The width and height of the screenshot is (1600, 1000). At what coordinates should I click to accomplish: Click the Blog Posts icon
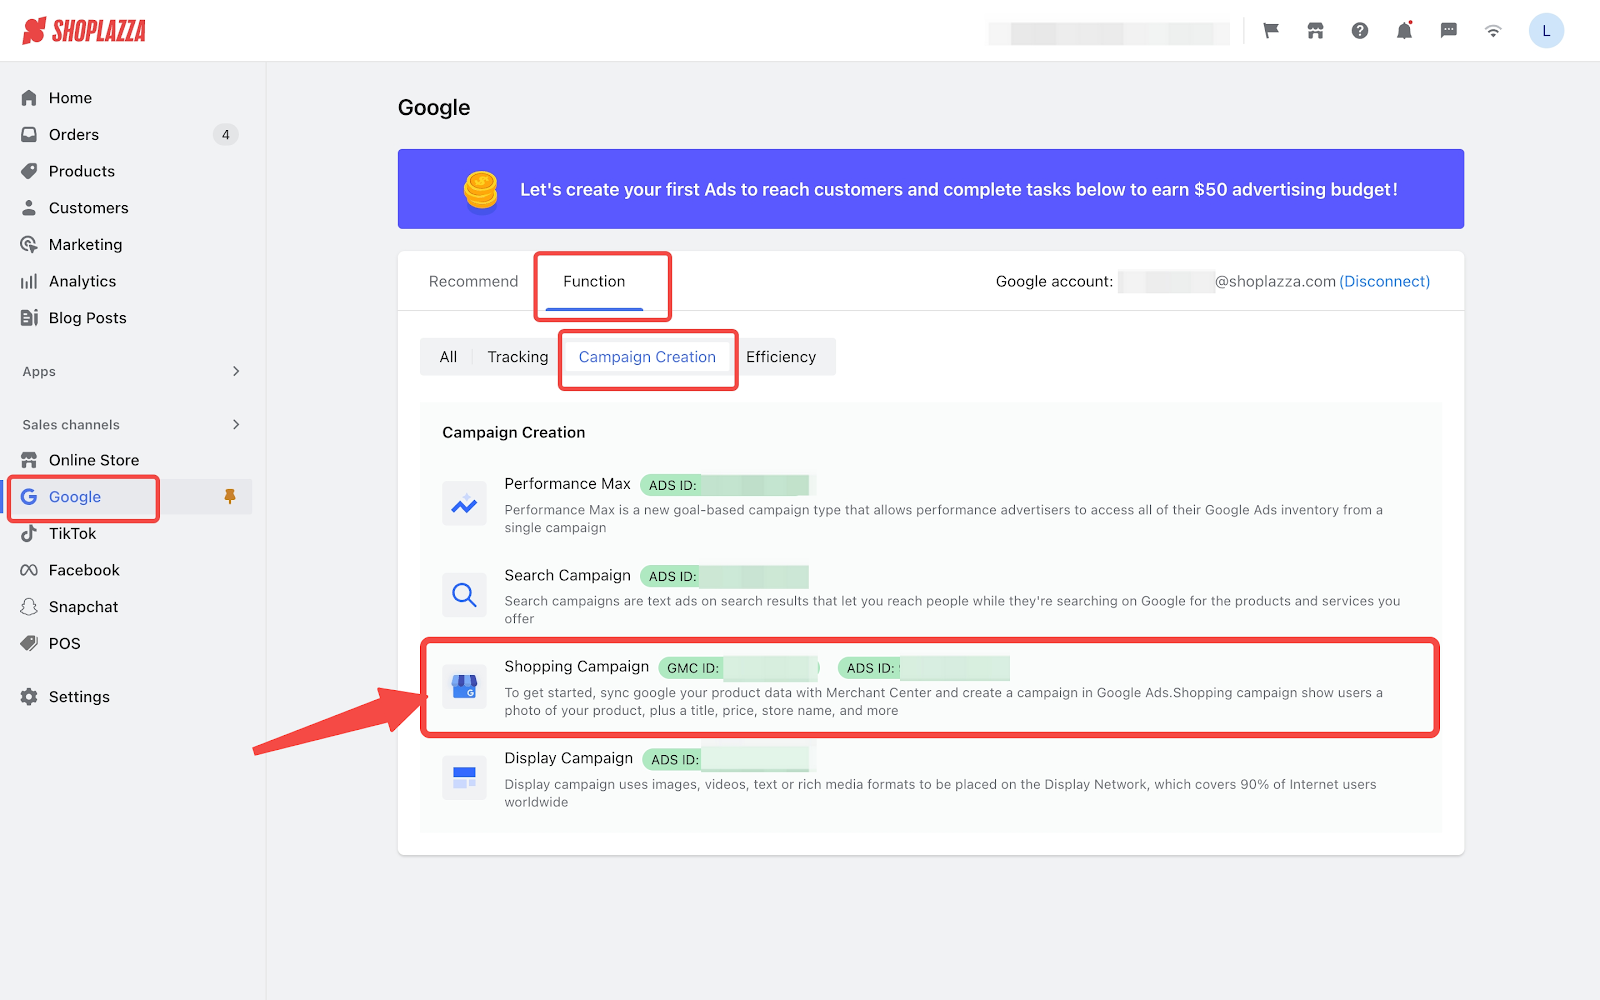click(29, 318)
